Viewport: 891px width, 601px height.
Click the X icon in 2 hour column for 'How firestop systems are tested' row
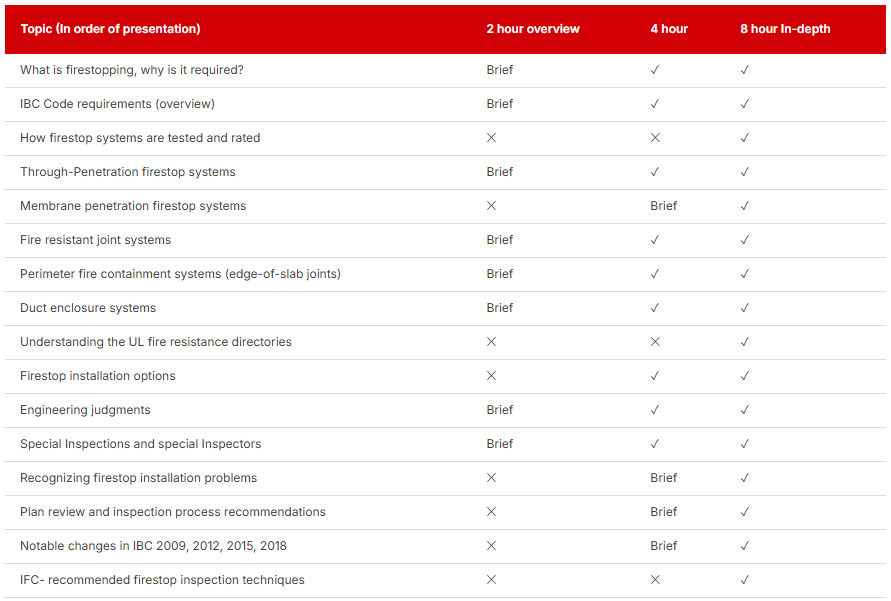coord(491,138)
